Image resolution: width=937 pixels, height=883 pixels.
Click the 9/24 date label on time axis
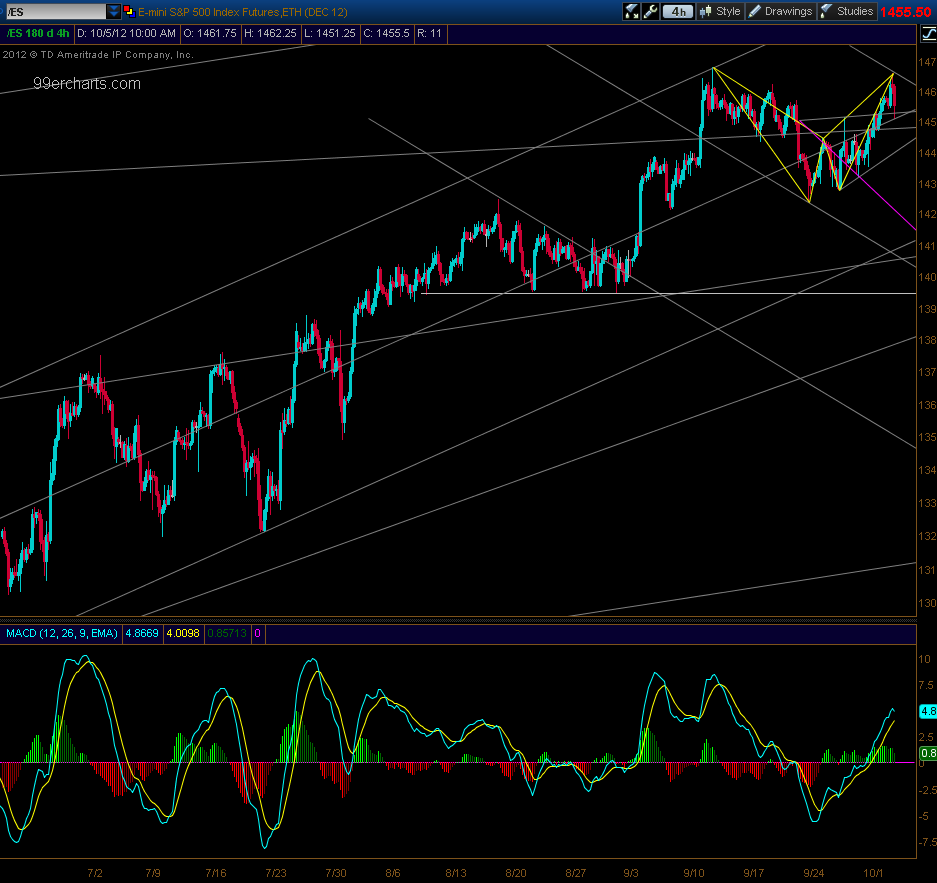pos(813,873)
